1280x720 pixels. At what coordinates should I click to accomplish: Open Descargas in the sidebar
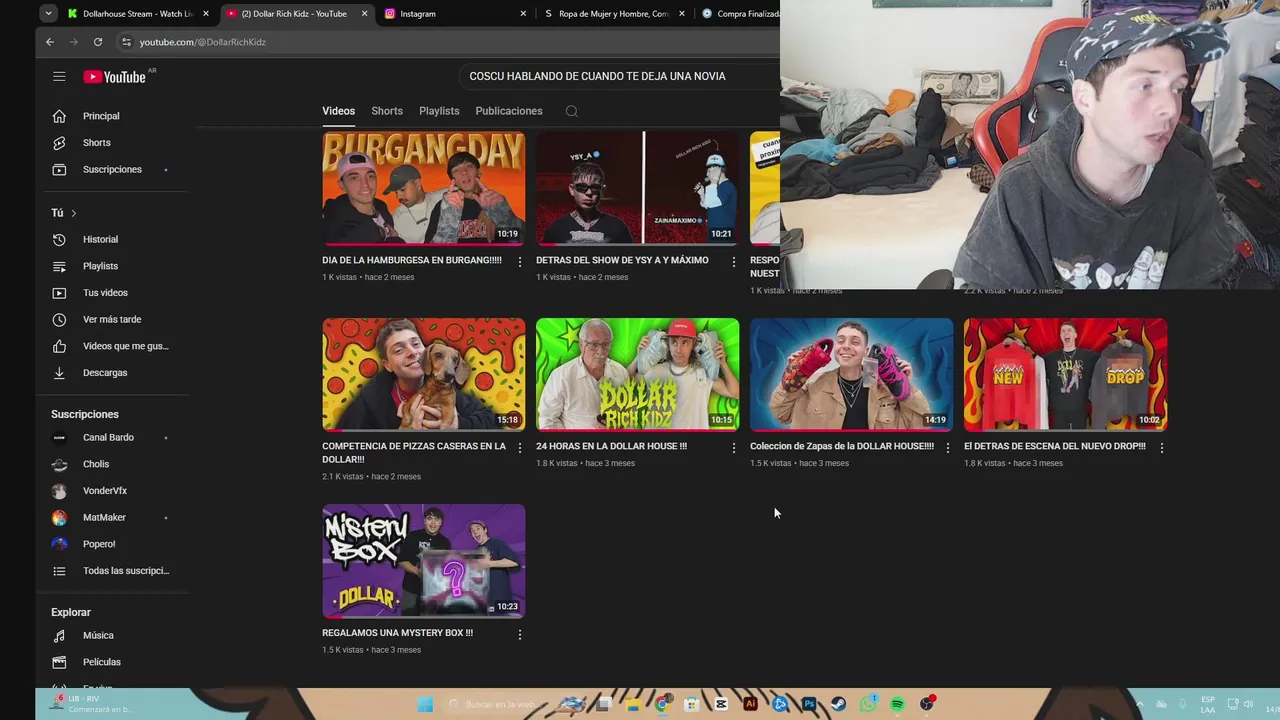coord(105,373)
